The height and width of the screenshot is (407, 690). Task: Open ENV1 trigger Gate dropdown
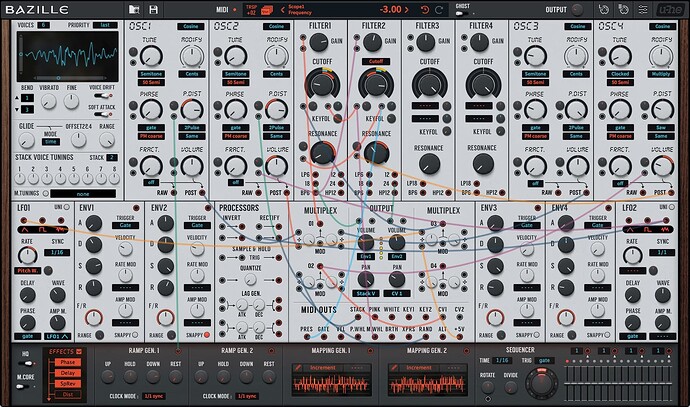(125, 225)
